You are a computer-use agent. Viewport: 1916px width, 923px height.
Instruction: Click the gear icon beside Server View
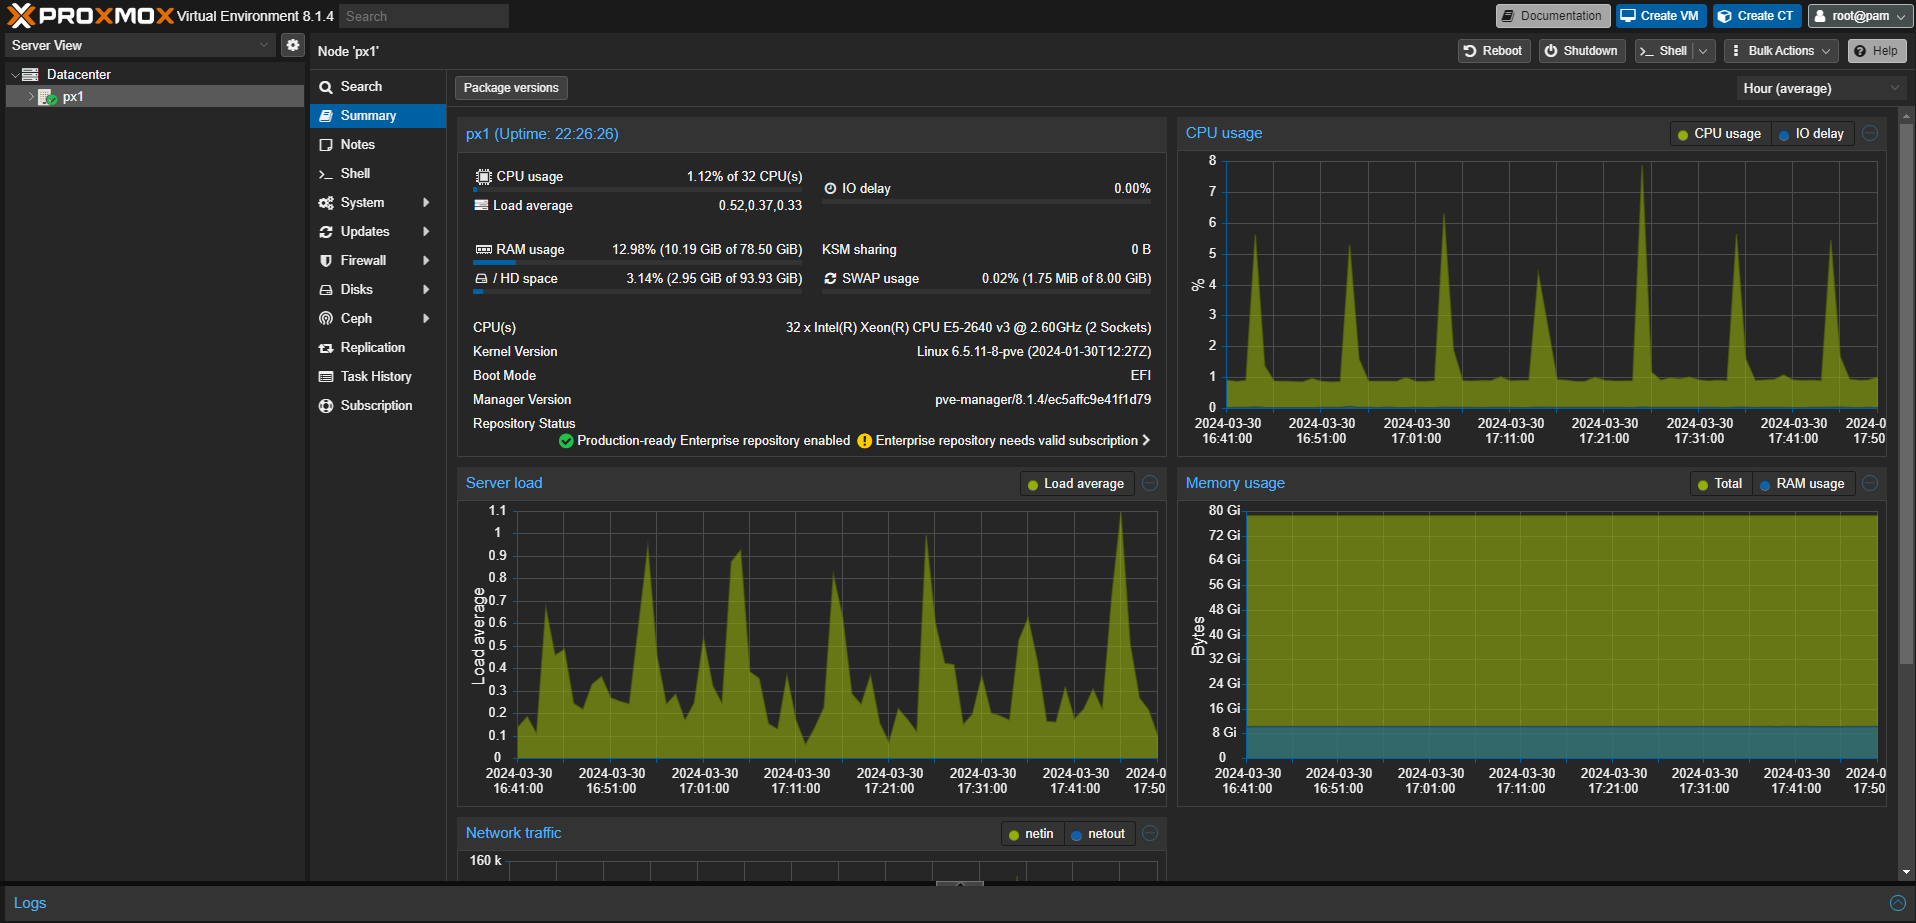pos(292,45)
